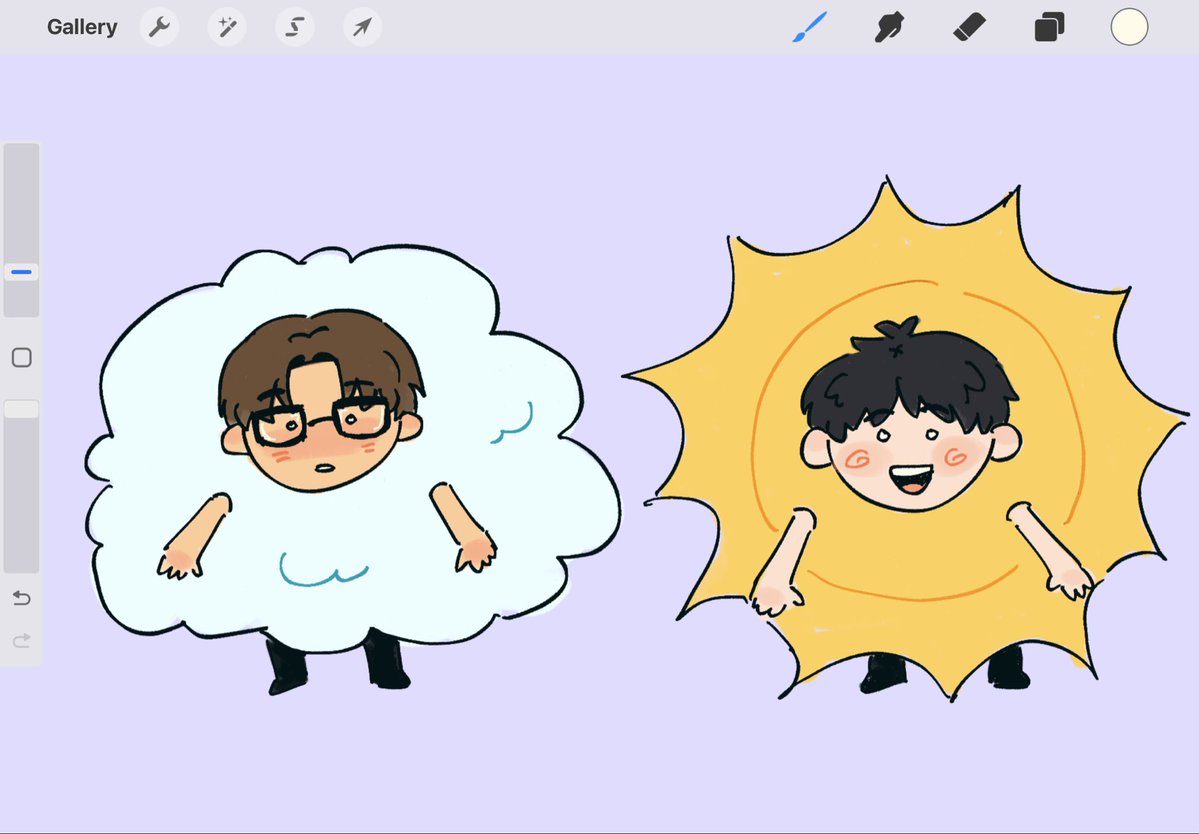Open the active color picker
Image resolution: width=1199 pixels, height=834 pixels.
pyautogui.click(x=1128, y=27)
